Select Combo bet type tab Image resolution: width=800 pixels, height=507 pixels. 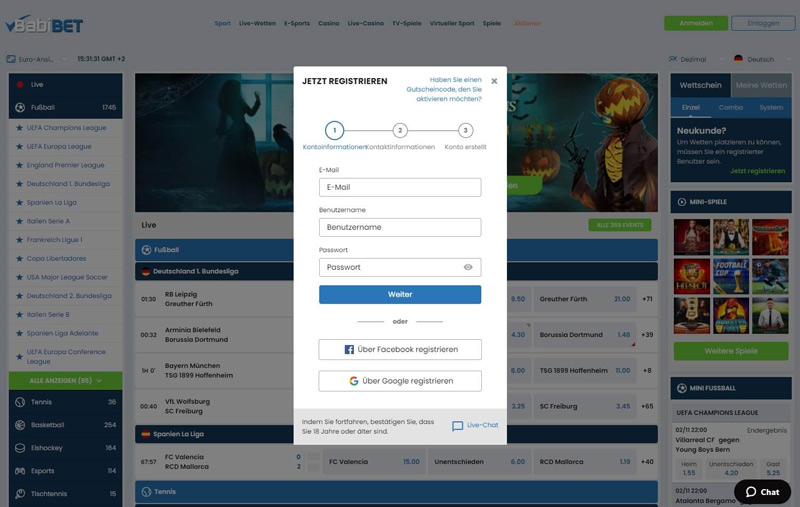pyautogui.click(x=731, y=108)
